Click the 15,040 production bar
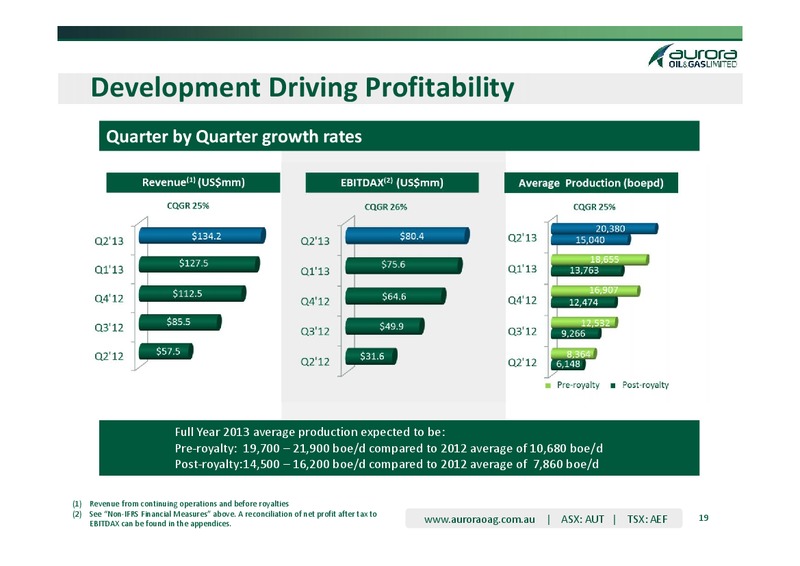The width and height of the screenshot is (800, 566). [591, 240]
